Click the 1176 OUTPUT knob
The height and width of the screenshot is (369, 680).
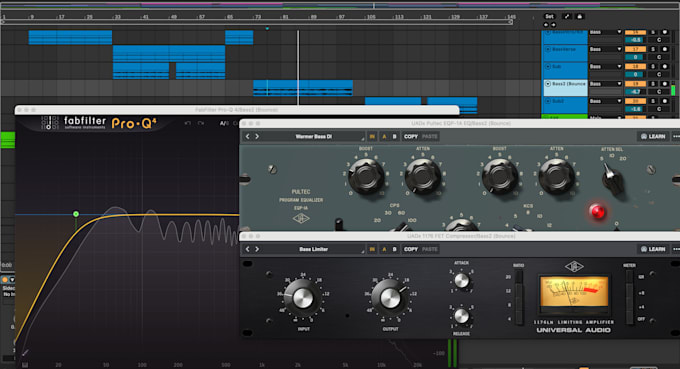pos(390,298)
